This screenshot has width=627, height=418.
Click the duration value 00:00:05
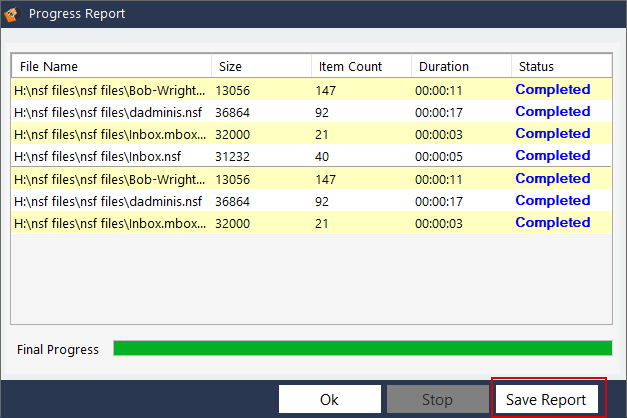click(x=439, y=156)
